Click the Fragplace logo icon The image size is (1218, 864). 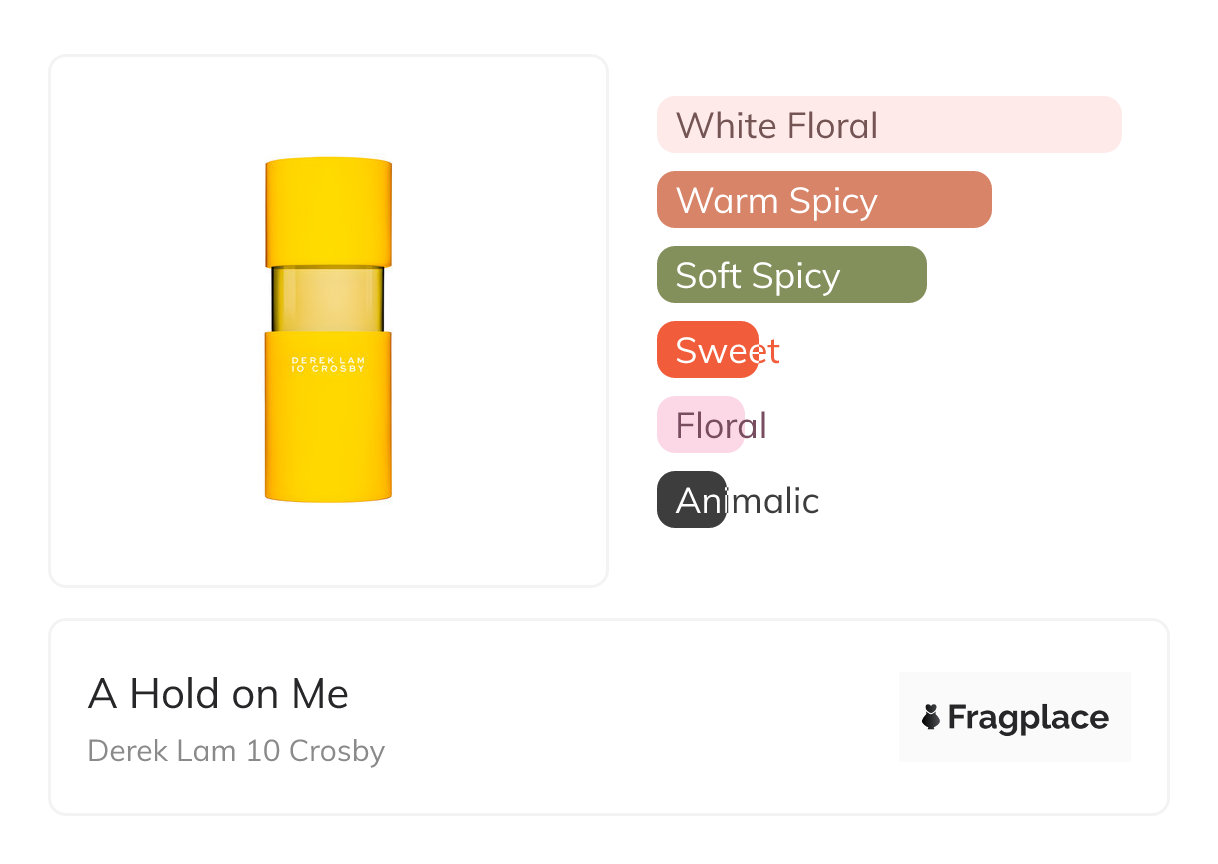[x=931, y=717]
